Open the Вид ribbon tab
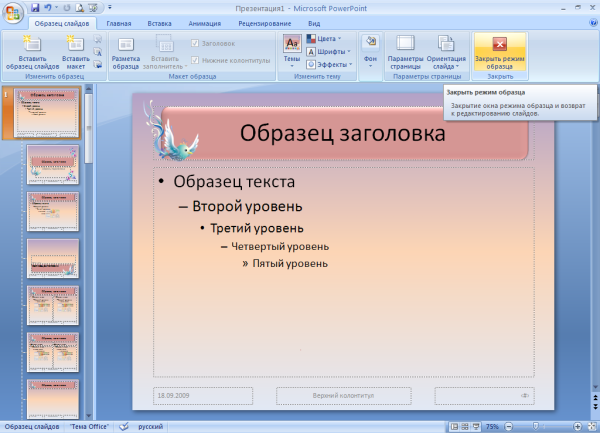The width and height of the screenshot is (600, 433). point(314,23)
